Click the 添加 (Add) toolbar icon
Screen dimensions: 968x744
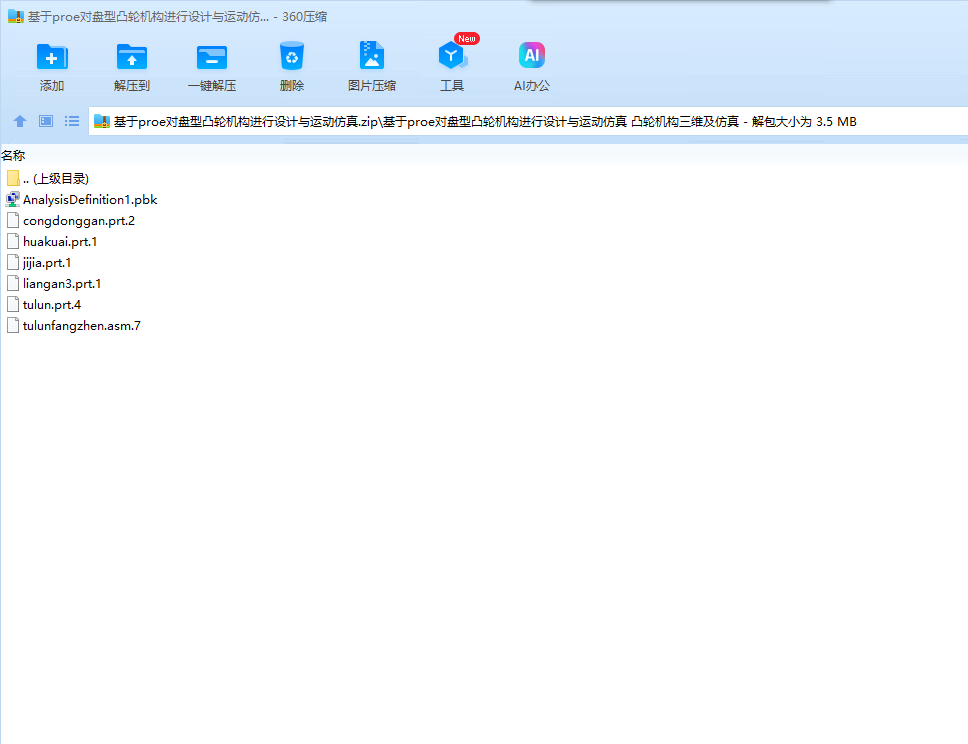(x=52, y=57)
